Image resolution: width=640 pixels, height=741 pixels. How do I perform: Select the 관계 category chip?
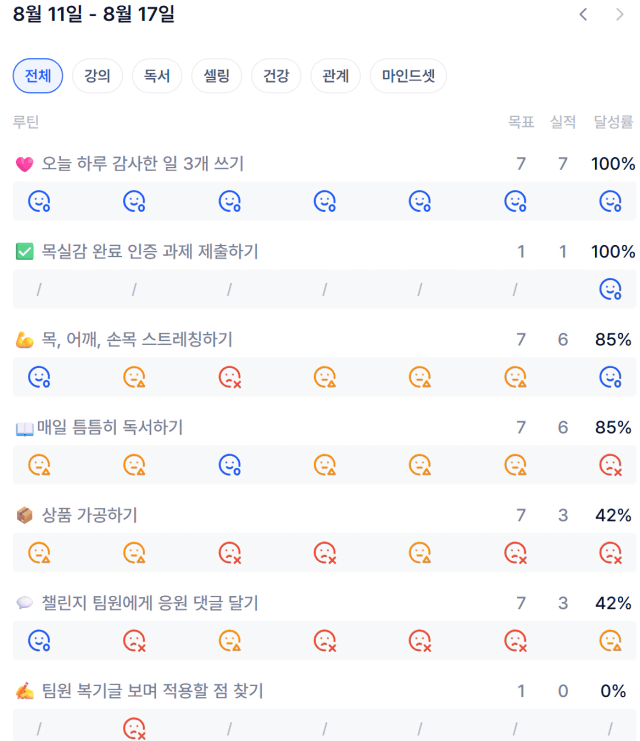tap(336, 76)
